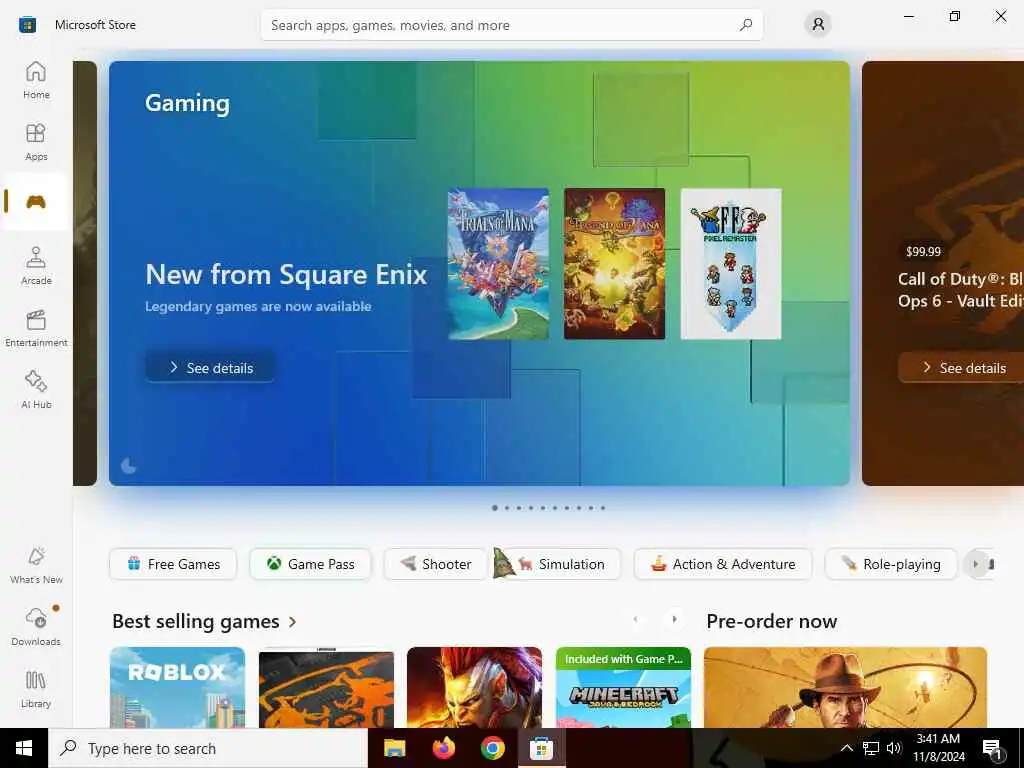
Task: Open the user account profile icon
Action: coord(818,25)
